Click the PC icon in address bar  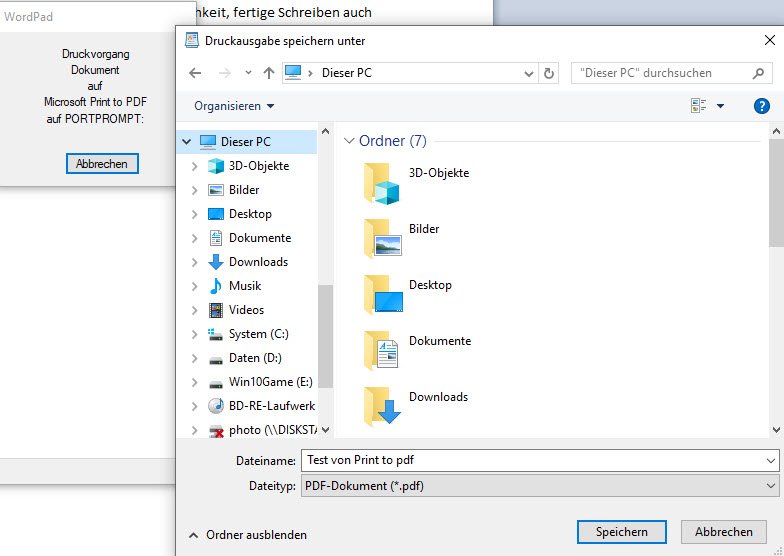click(x=293, y=73)
